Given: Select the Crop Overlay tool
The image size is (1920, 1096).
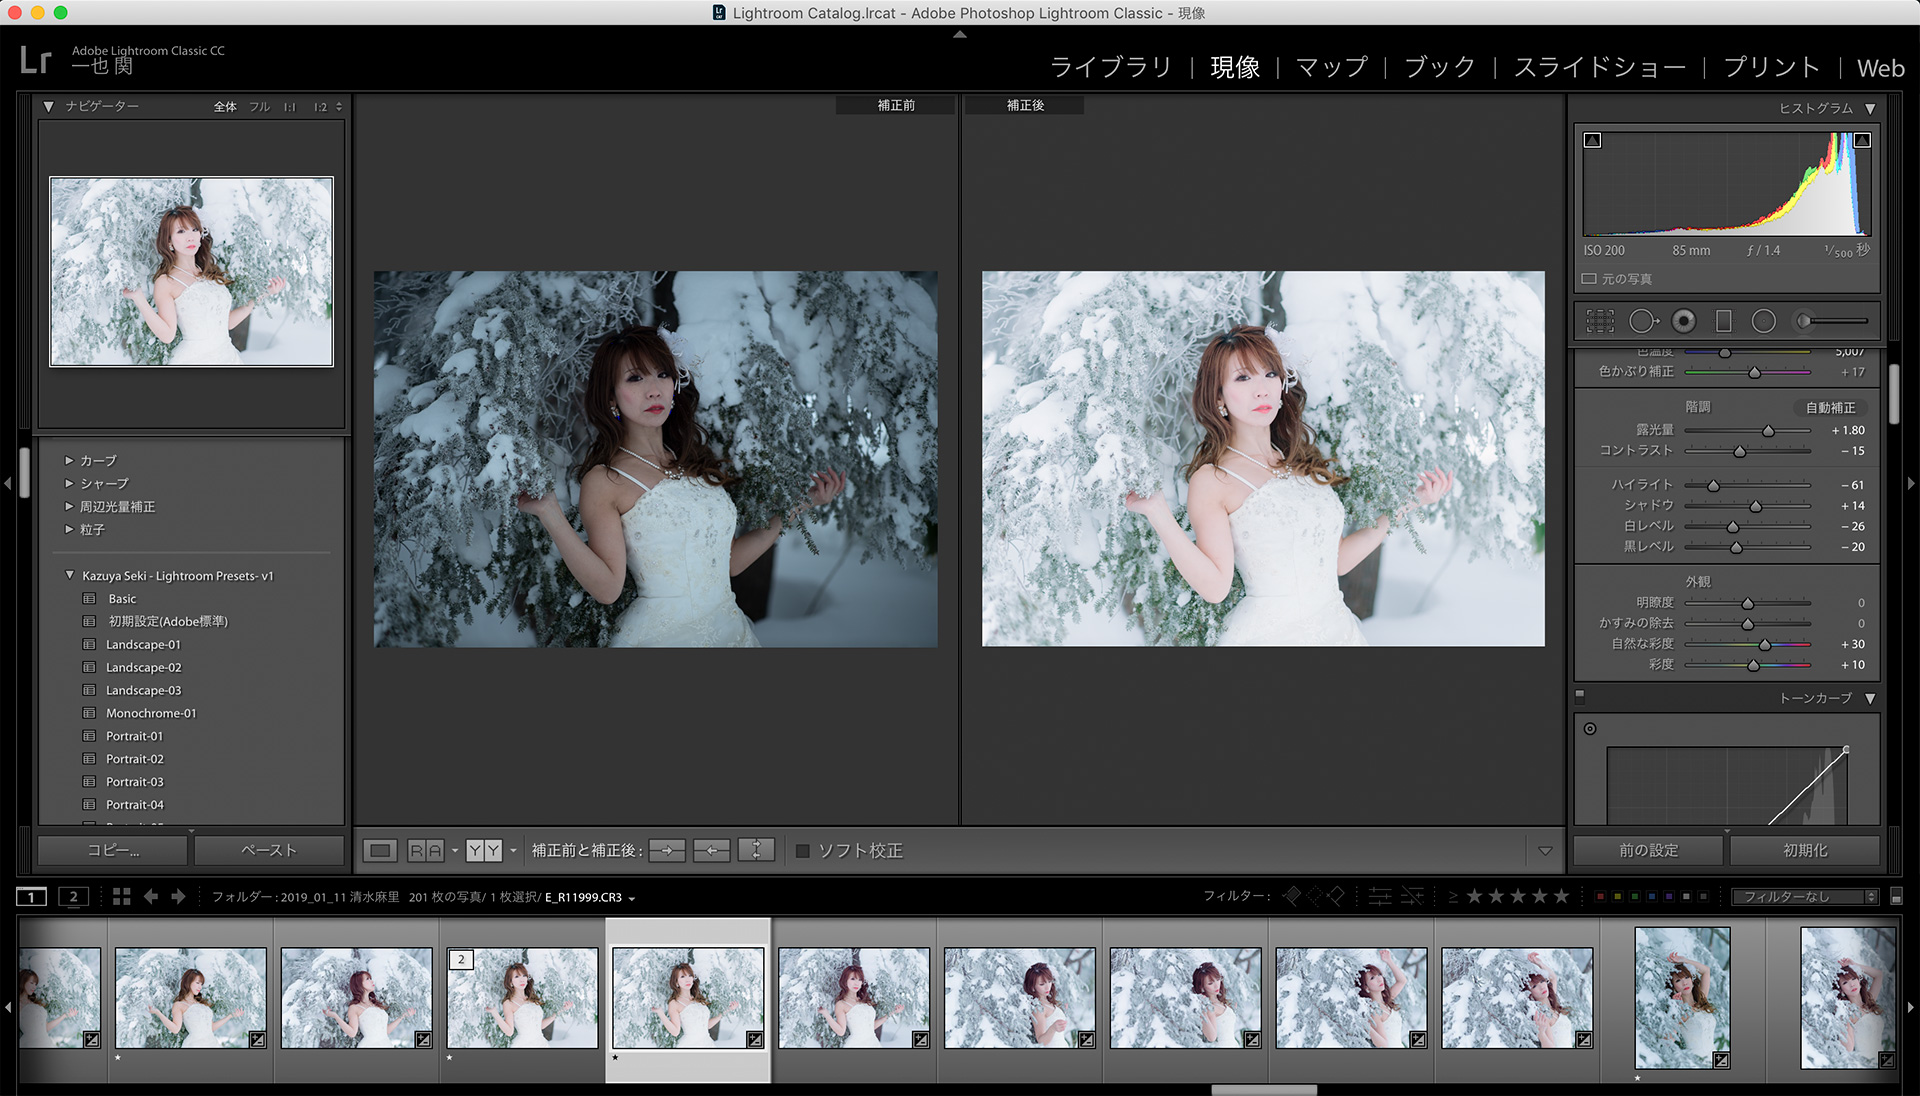Looking at the screenshot, I should pos(1599,321).
